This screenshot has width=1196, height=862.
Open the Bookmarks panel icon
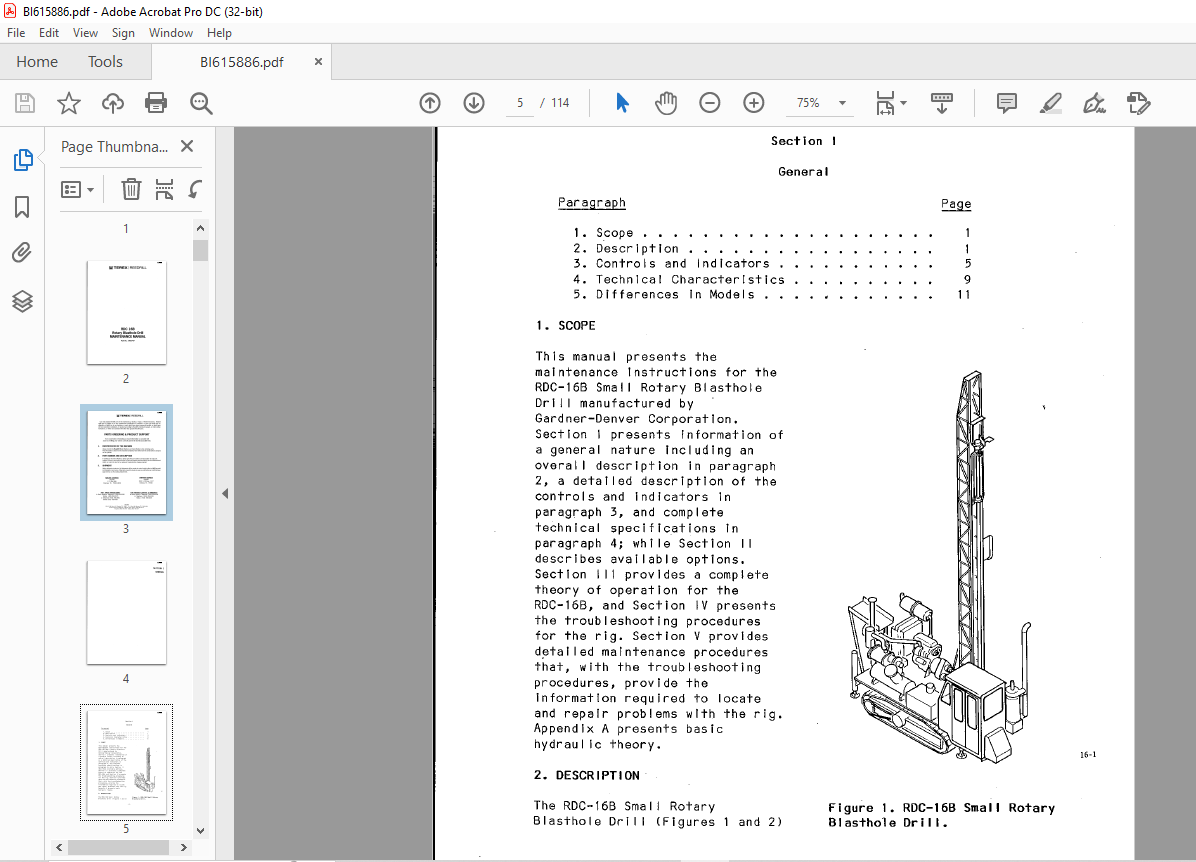click(22, 207)
